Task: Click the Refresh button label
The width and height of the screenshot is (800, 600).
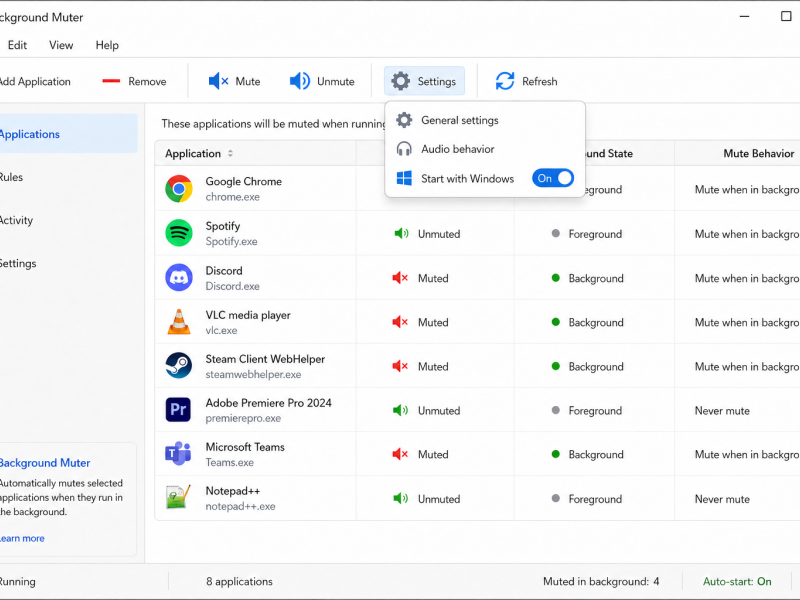Action: click(539, 82)
